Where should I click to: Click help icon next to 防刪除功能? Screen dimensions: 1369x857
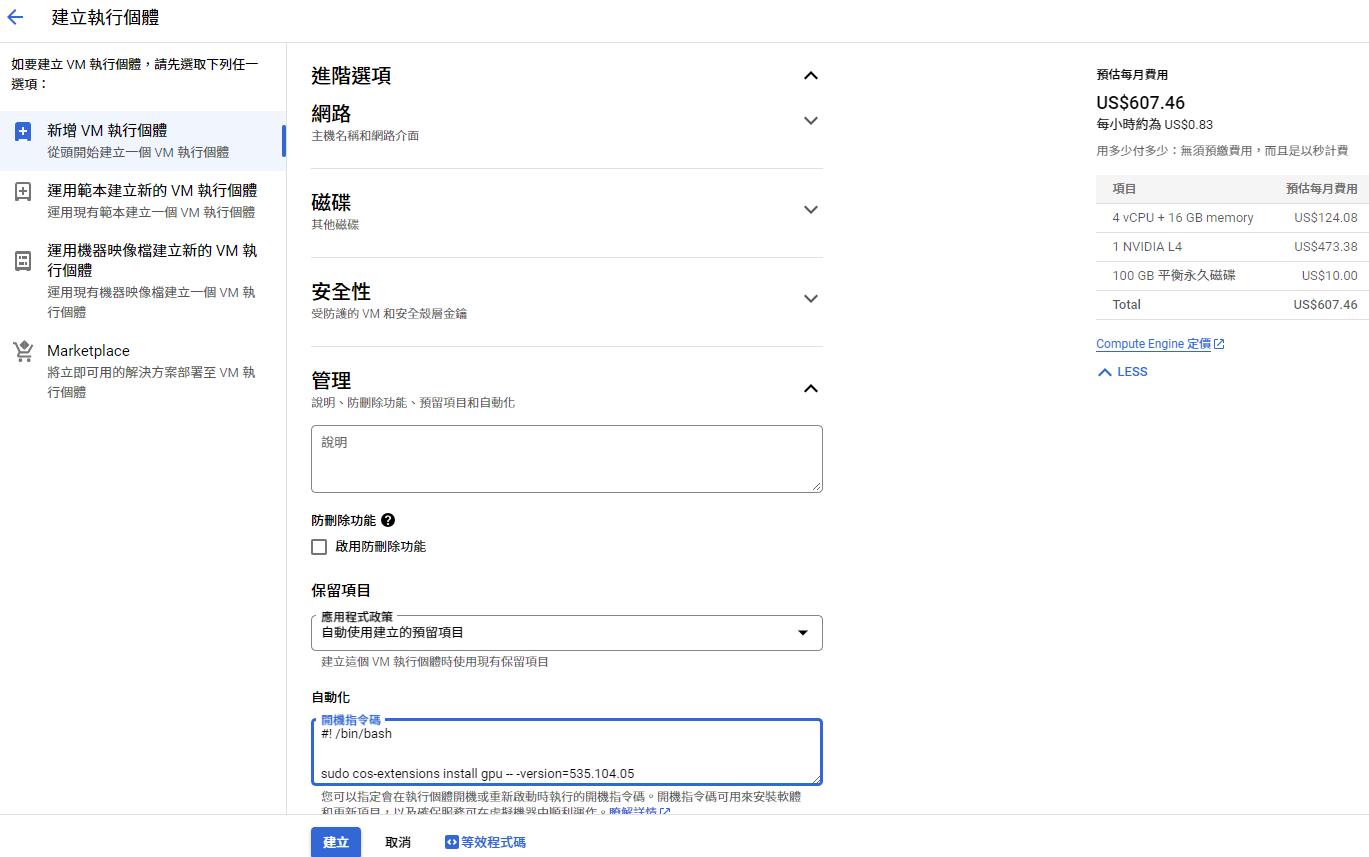click(388, 520)
